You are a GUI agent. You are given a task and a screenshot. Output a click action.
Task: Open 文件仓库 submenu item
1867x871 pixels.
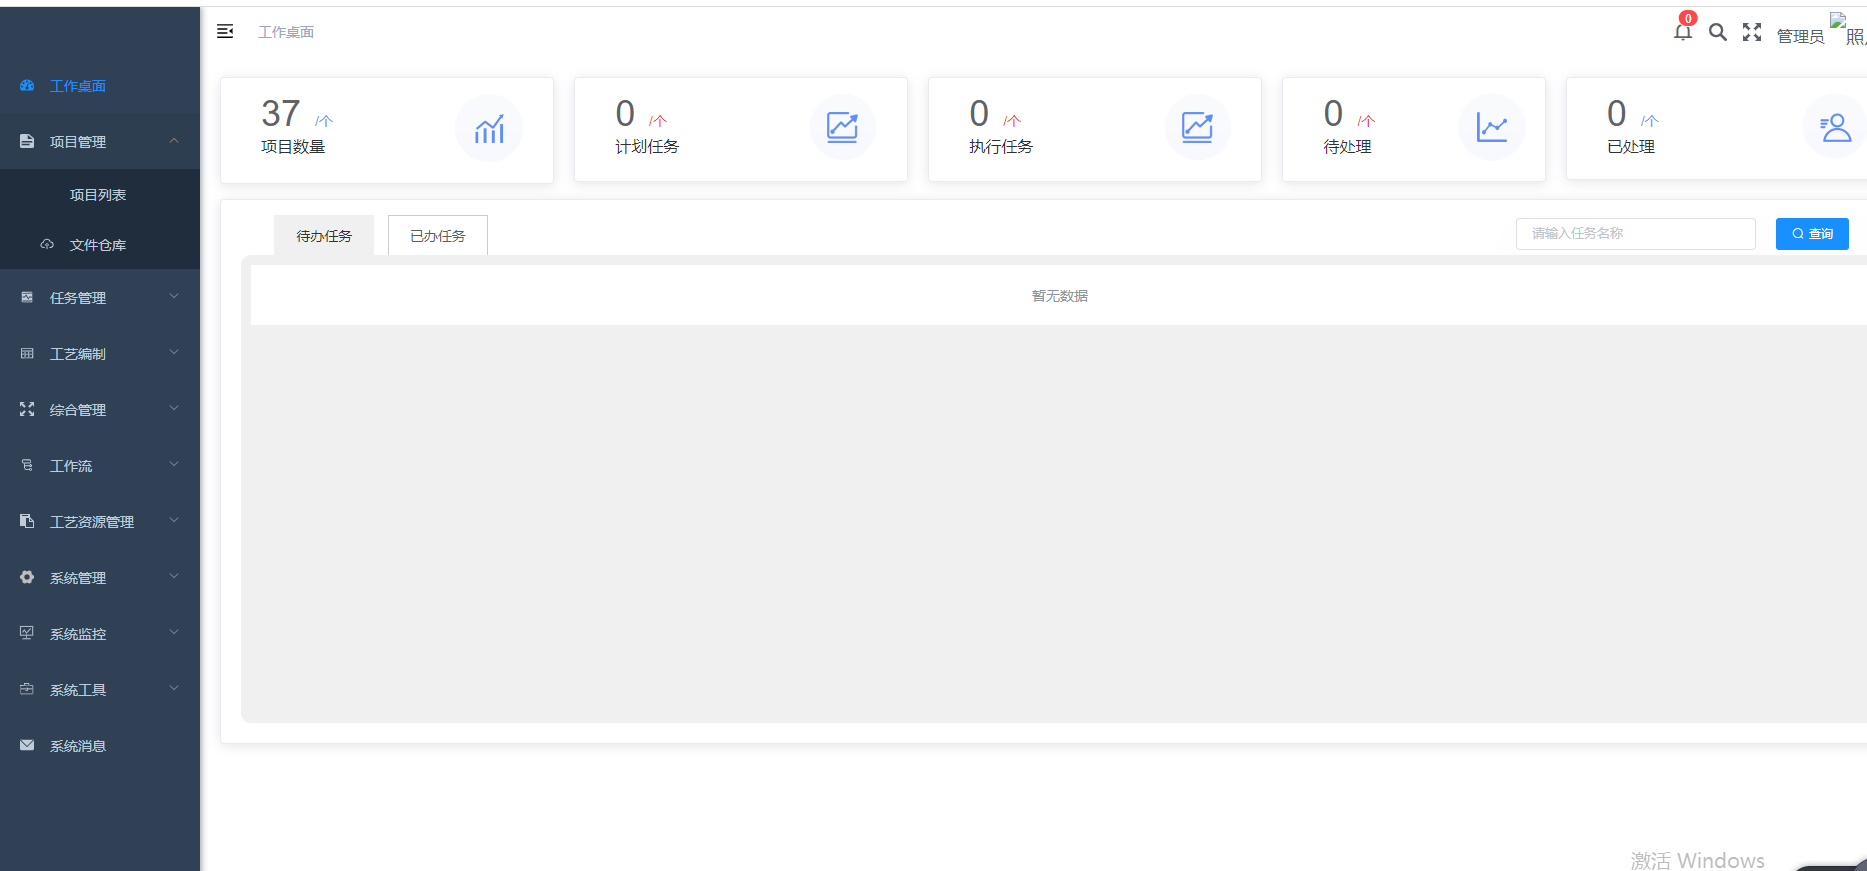[x=100, y=245]
